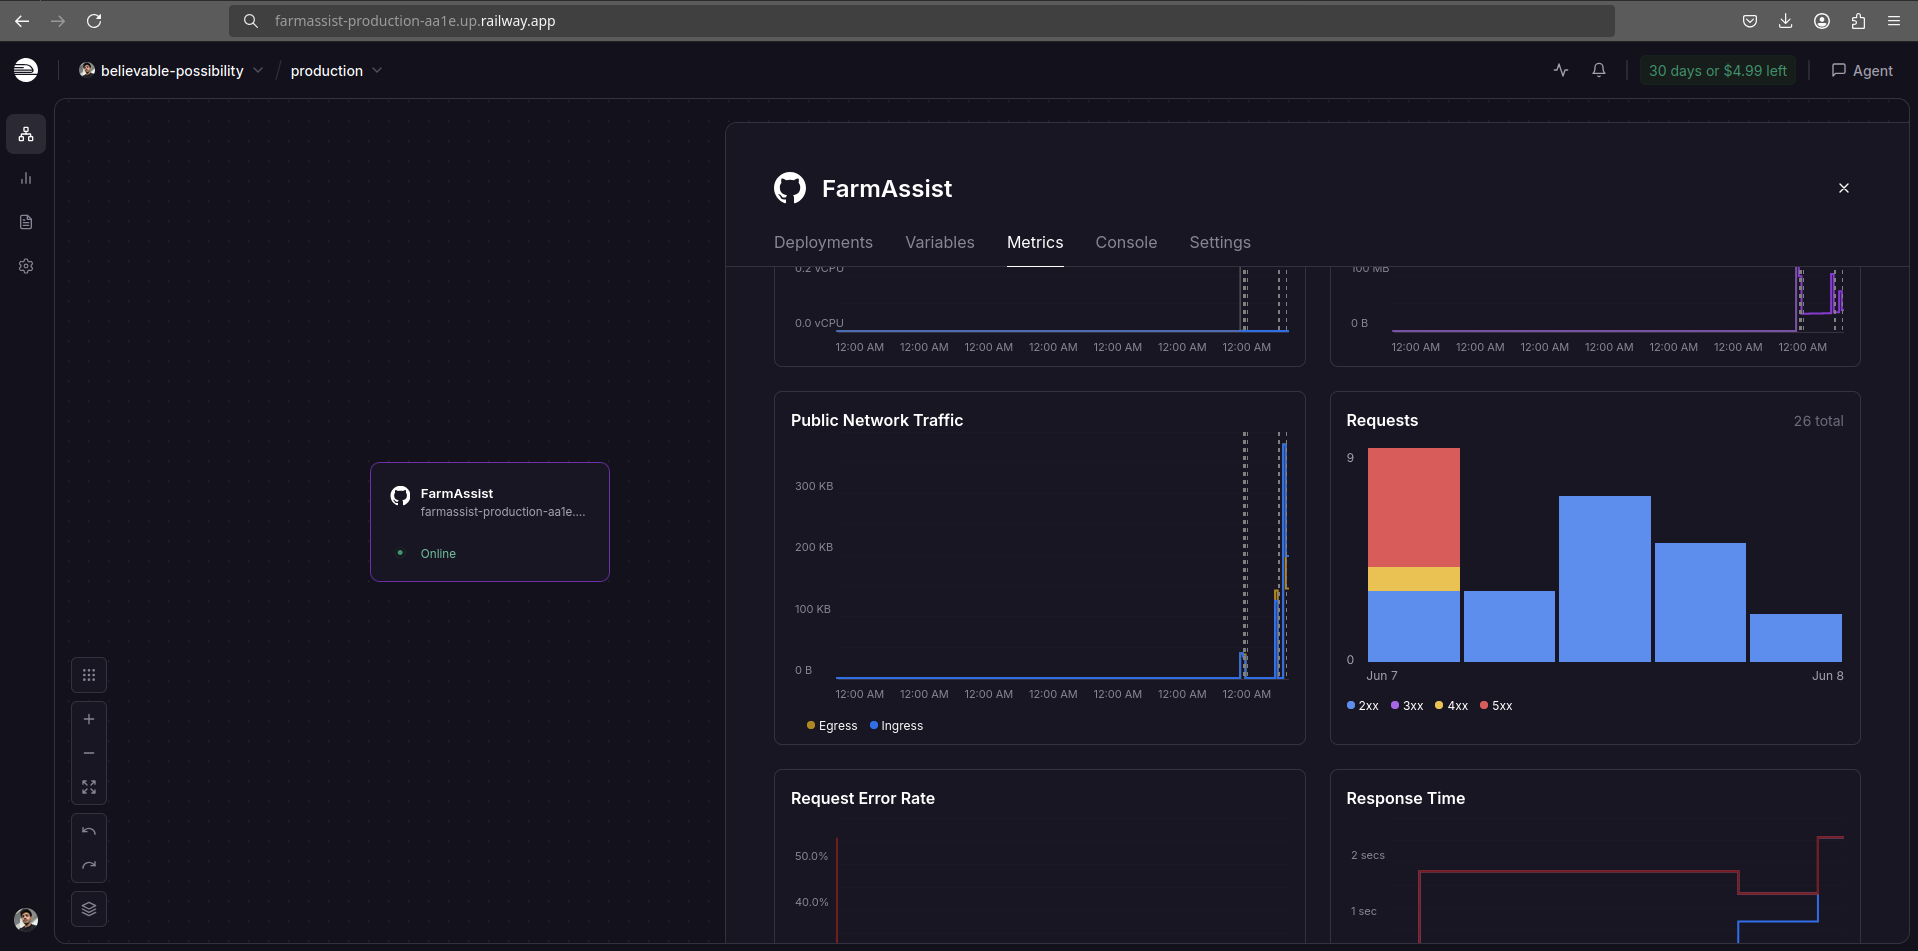Toggle the canvas grid dots button
1918x951 pixels.
(x=89, y=675)
